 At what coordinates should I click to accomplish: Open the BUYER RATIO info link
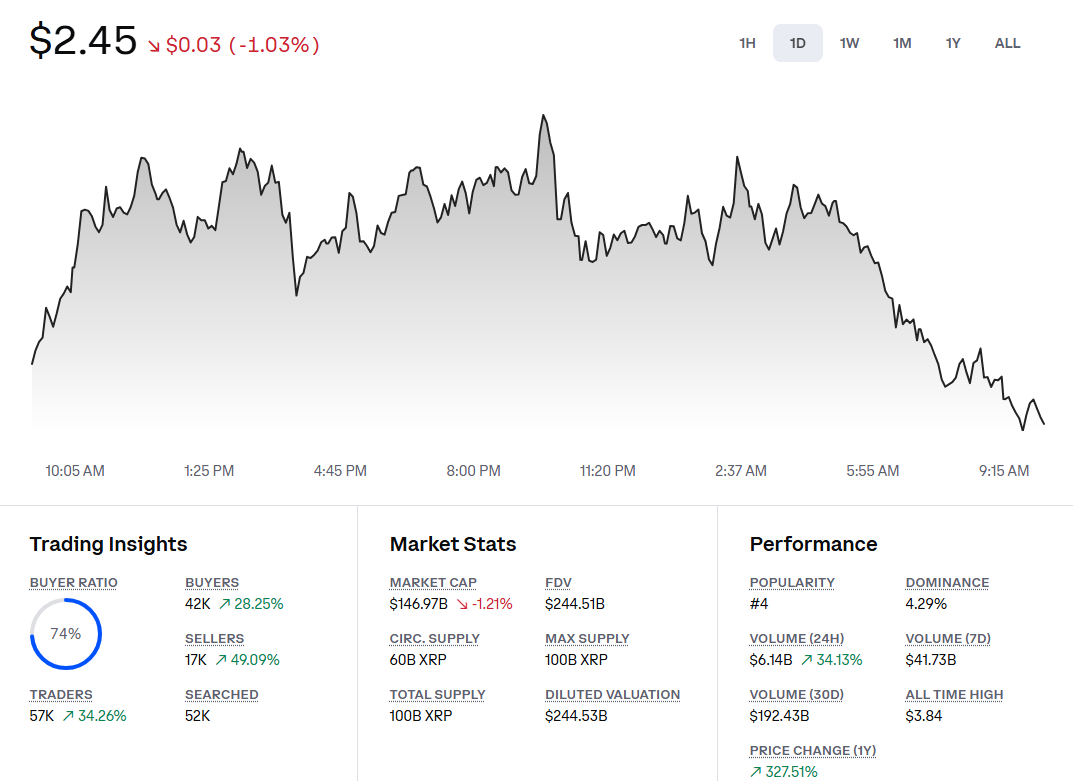point(73,582)
